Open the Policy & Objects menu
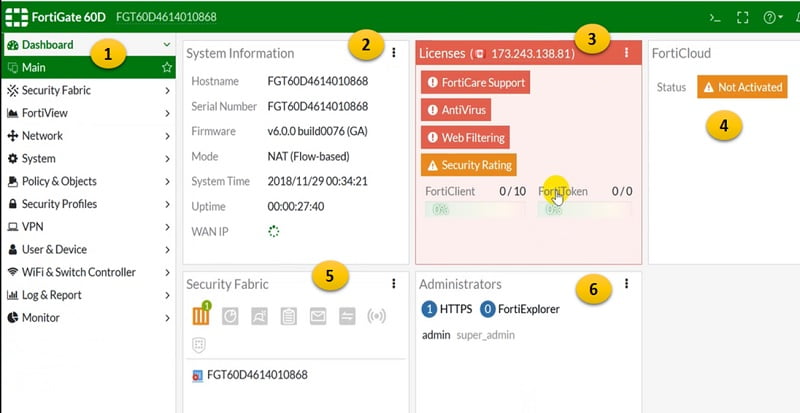The width and height of the screenshot is (800, 413). [88, 181]
